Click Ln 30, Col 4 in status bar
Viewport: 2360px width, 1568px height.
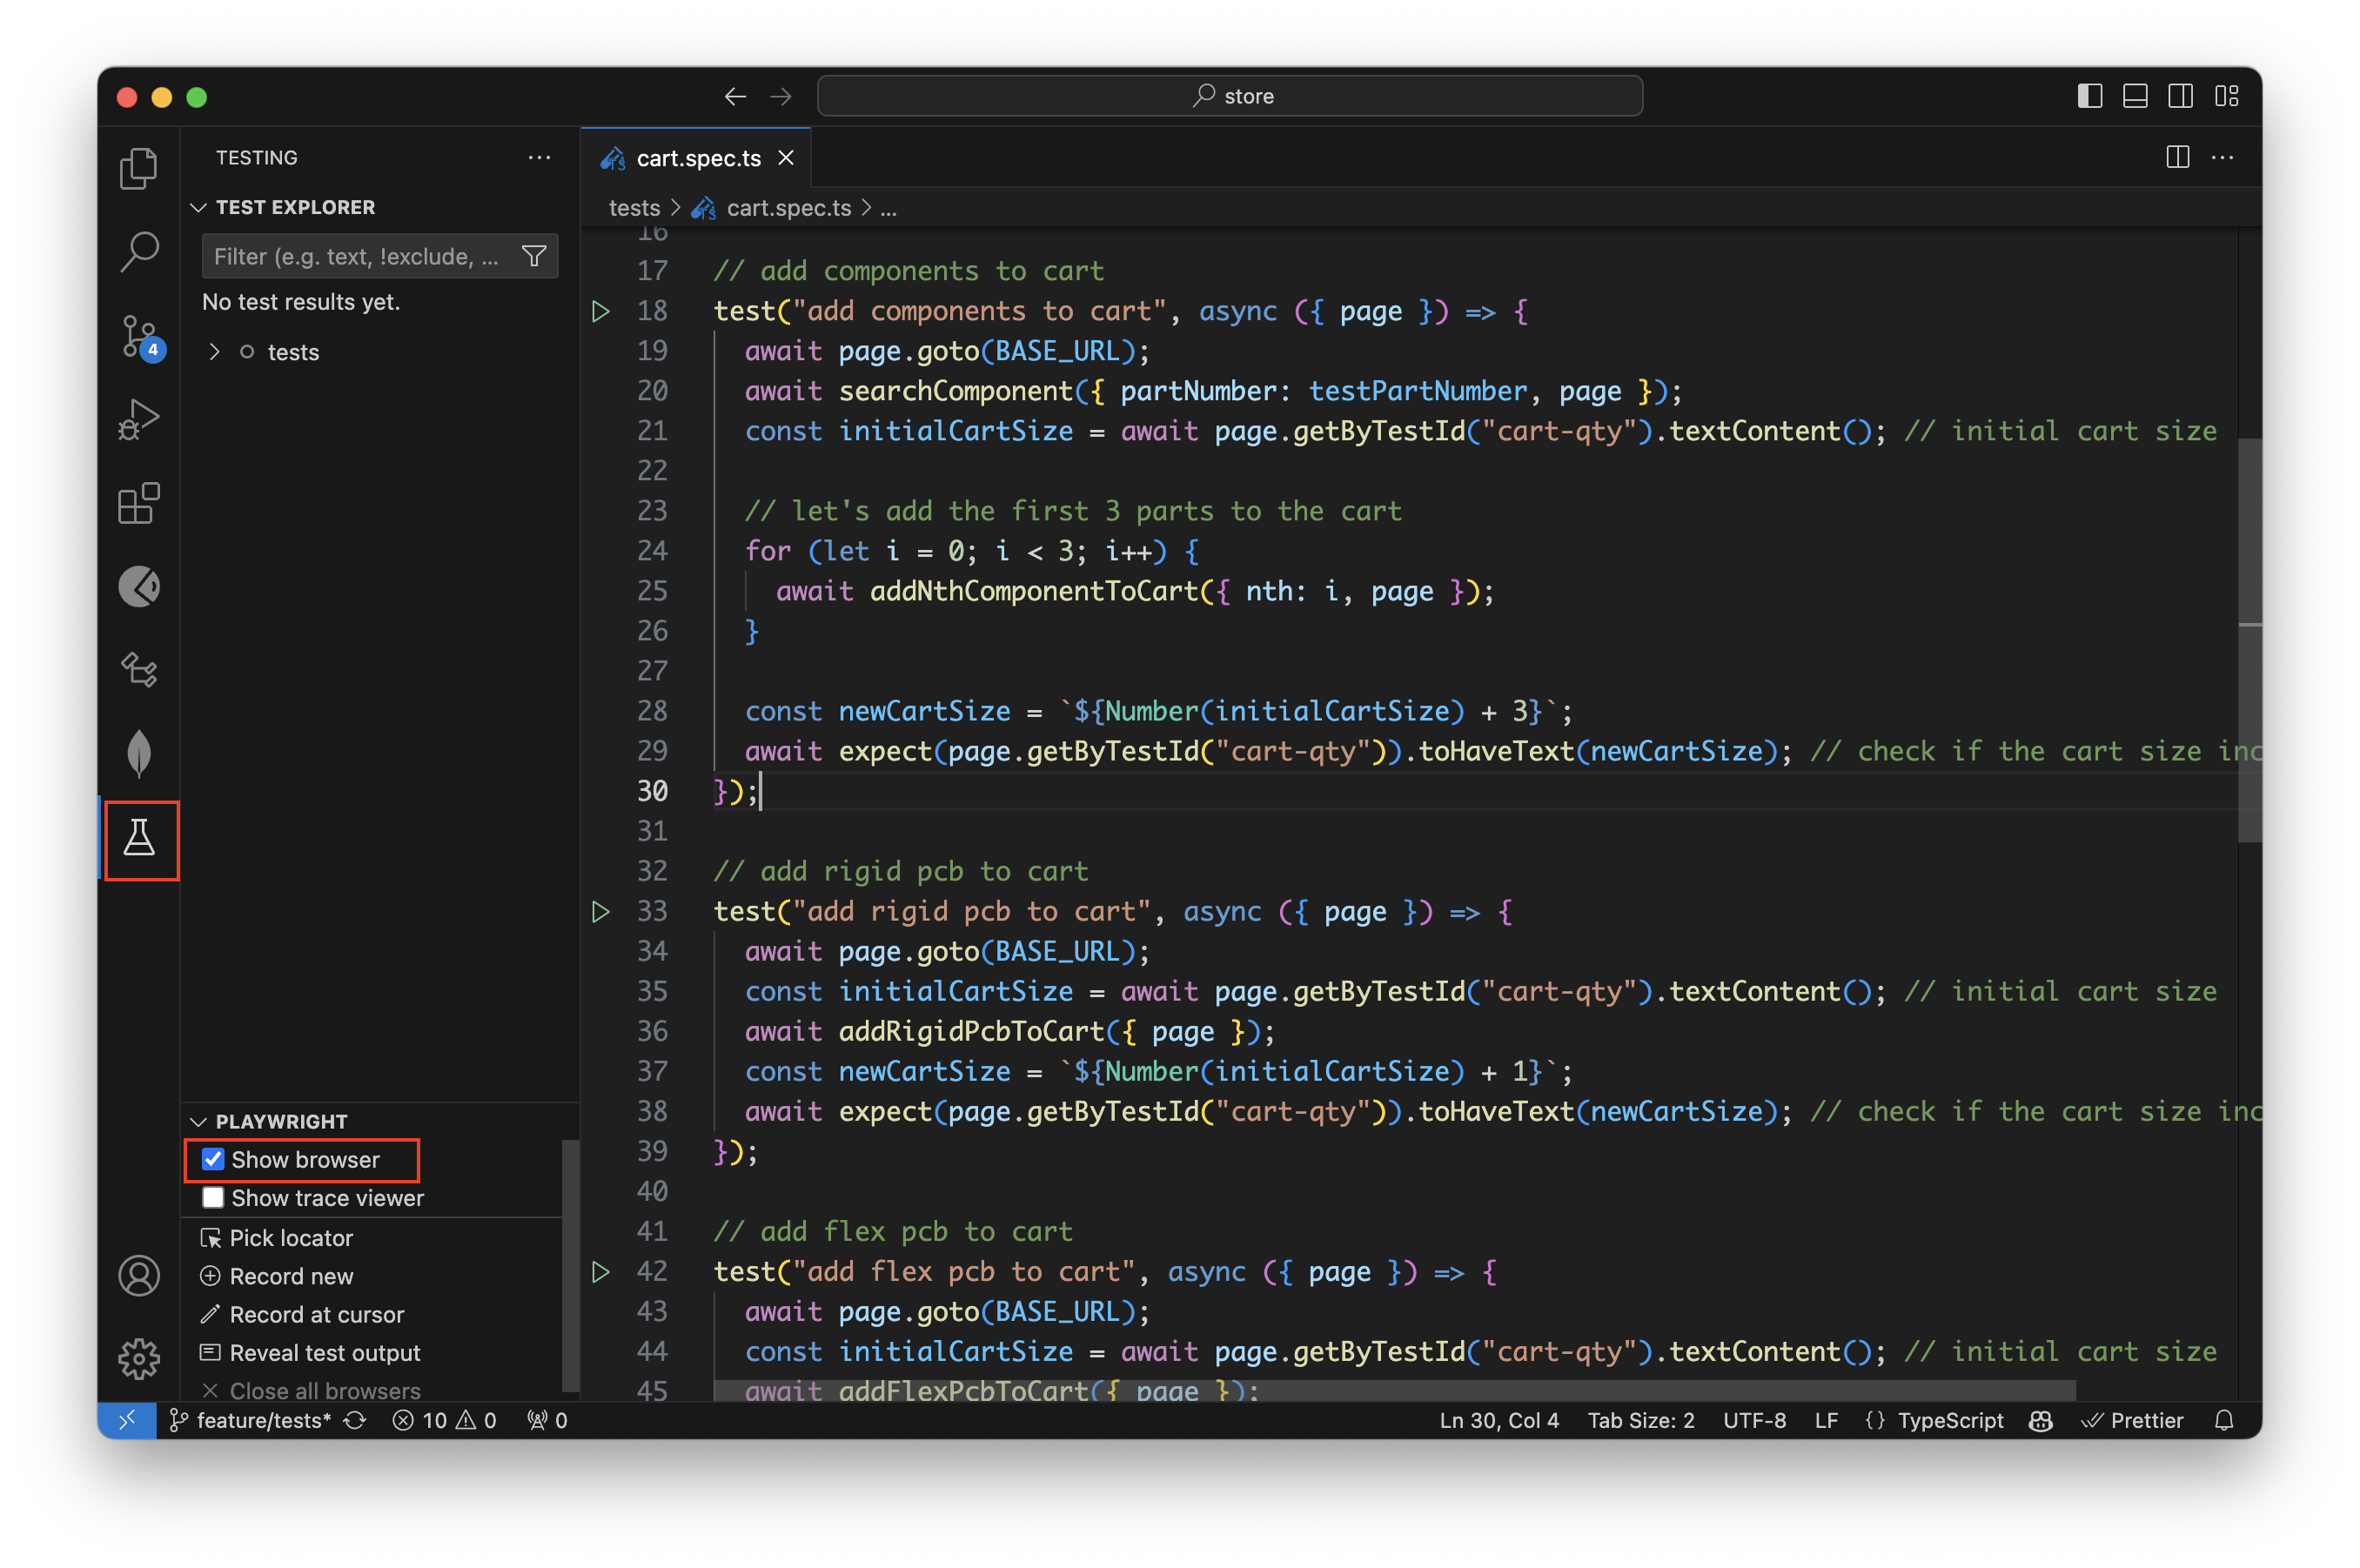1499,1420
